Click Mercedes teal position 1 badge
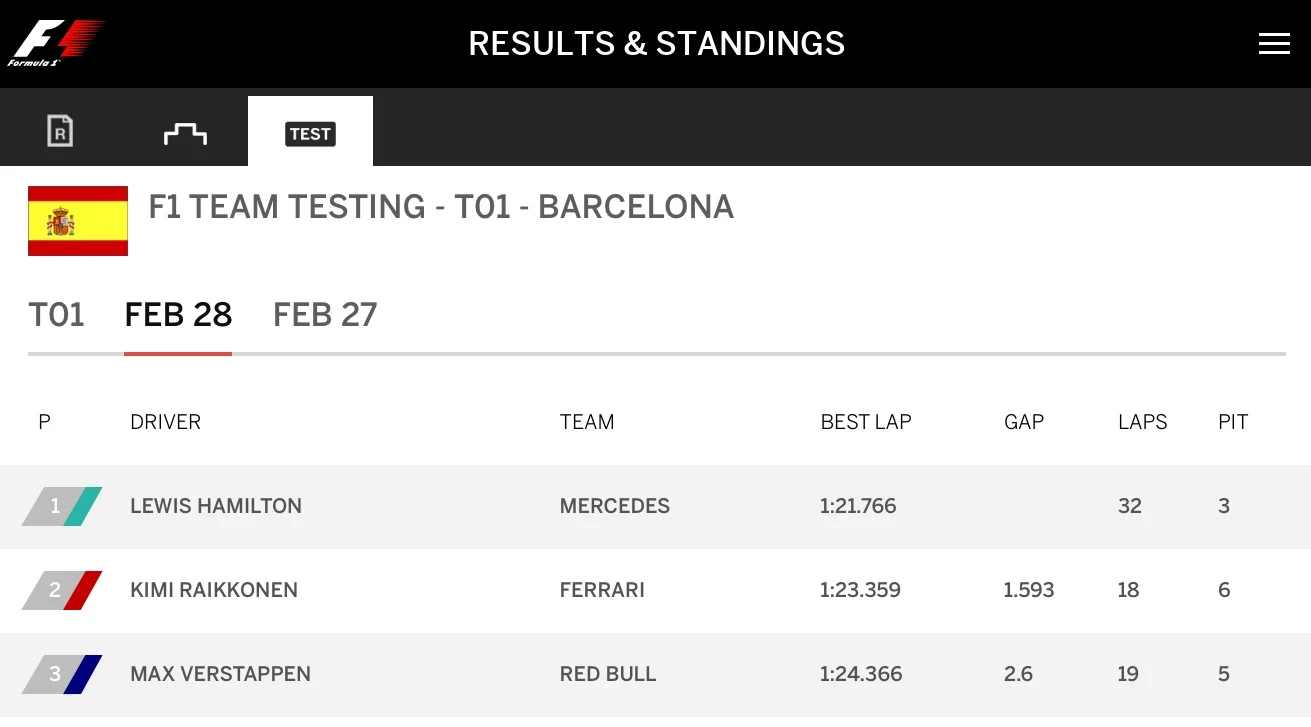This screenshot has width=1311, height=727. click(x=62, y=506)
